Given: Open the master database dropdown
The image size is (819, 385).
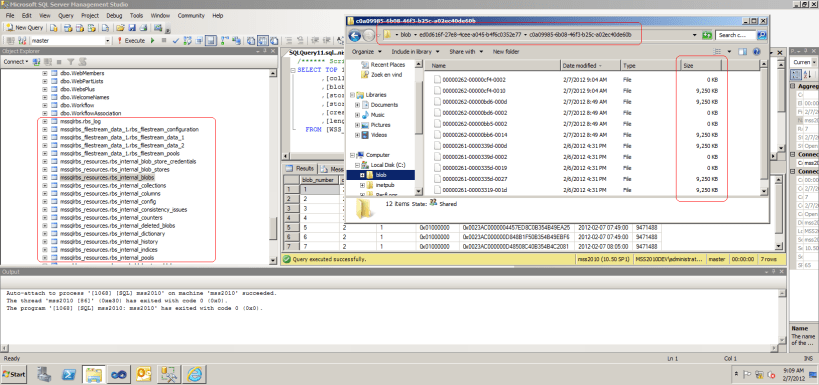Looking at the screenshot, I should [108, 40].
